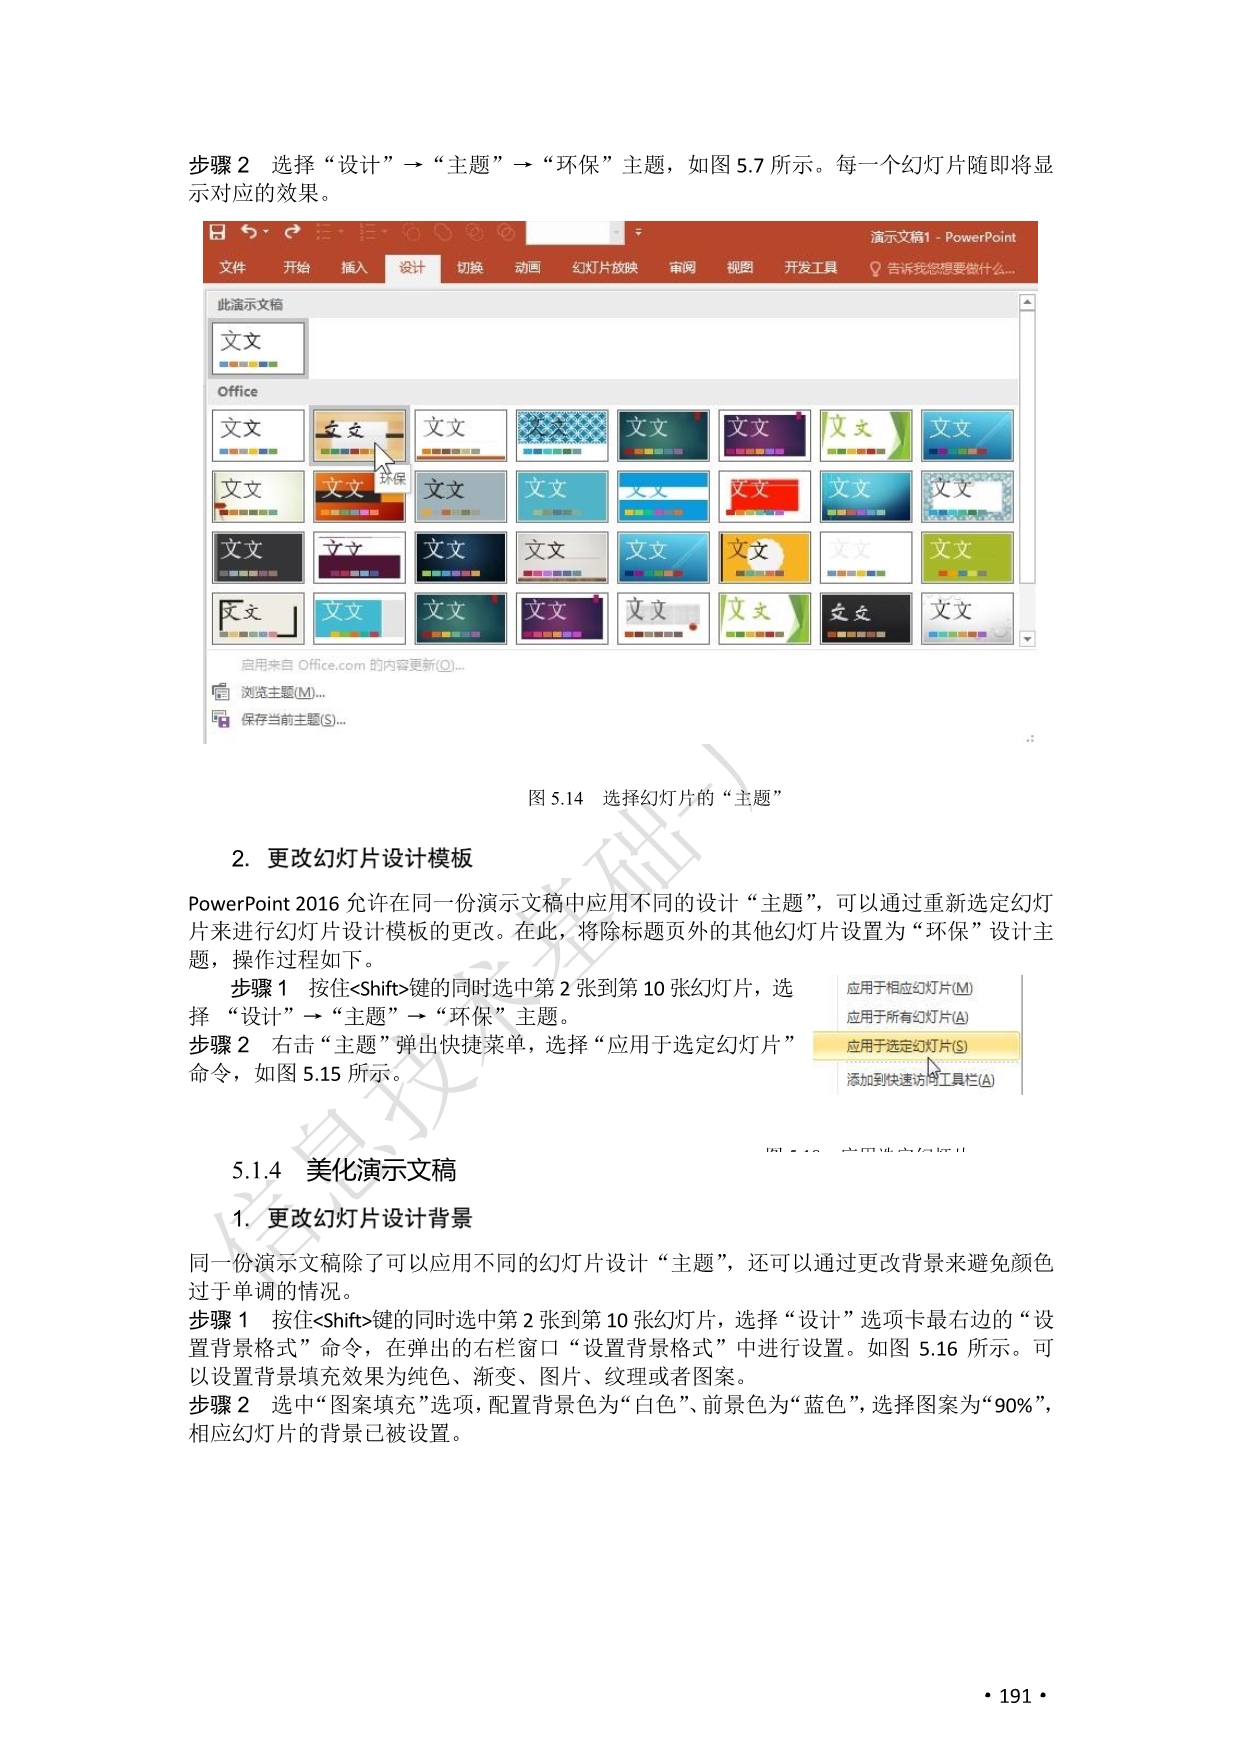Click the heading 更改幻灯片设计模板
Image resolution: width=1240 pixels, height=1754 pixels.
(x=370, y=858)
